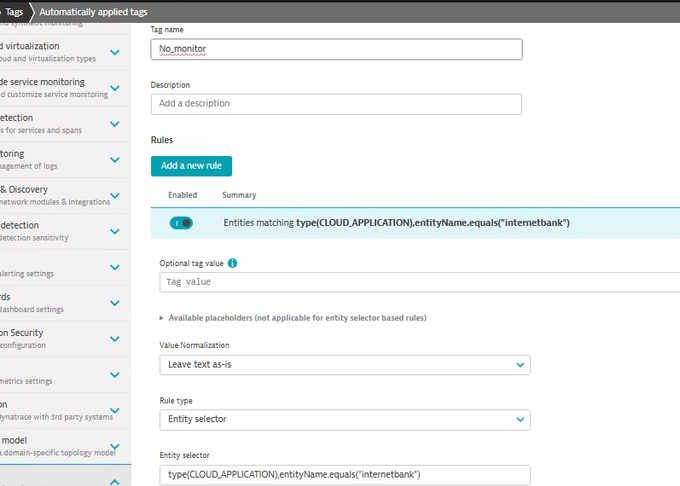
Task: Click the Entity selector text field
Action: click(344, 474)
